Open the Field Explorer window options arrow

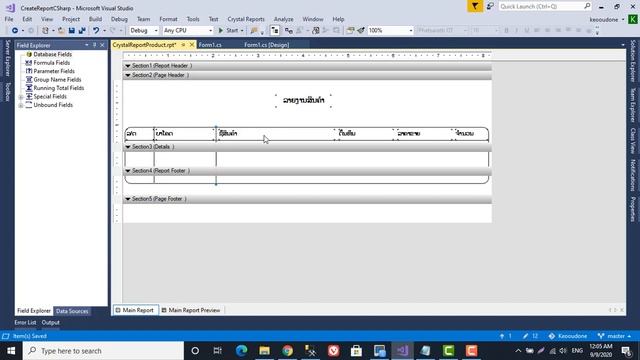click(87, 45)
